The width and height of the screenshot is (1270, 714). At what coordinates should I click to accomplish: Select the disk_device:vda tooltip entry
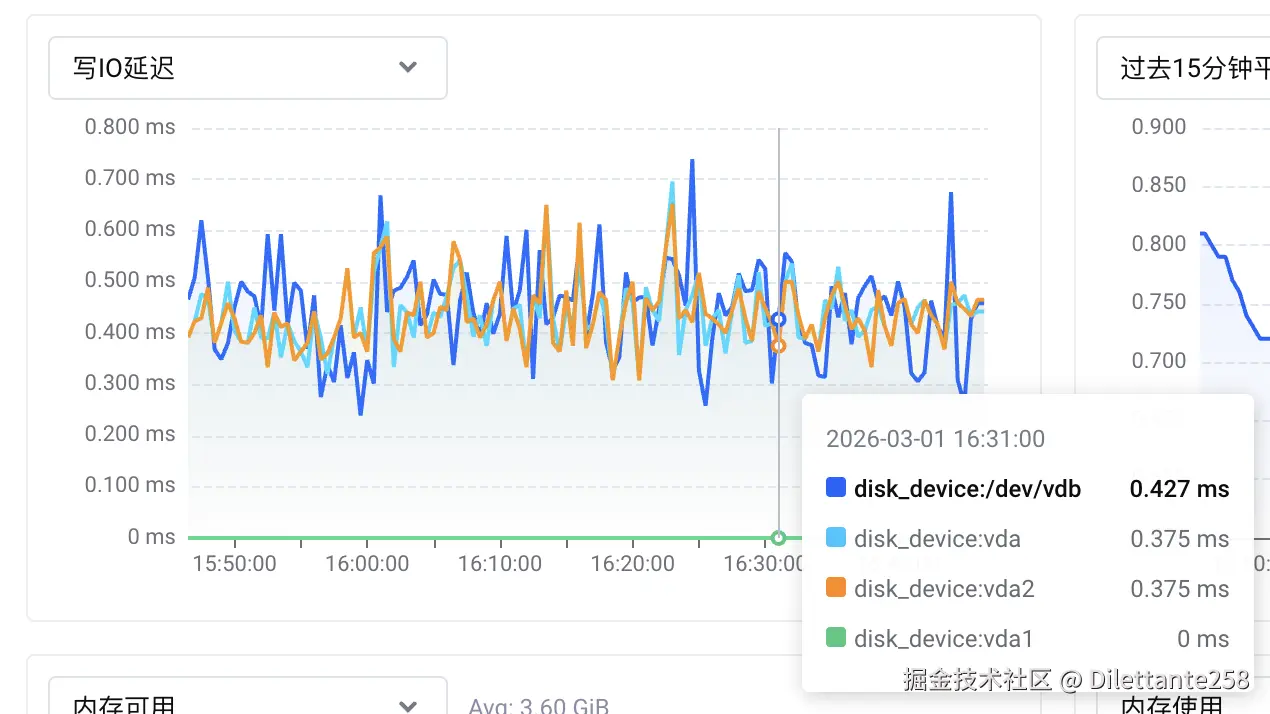[937, 539]
